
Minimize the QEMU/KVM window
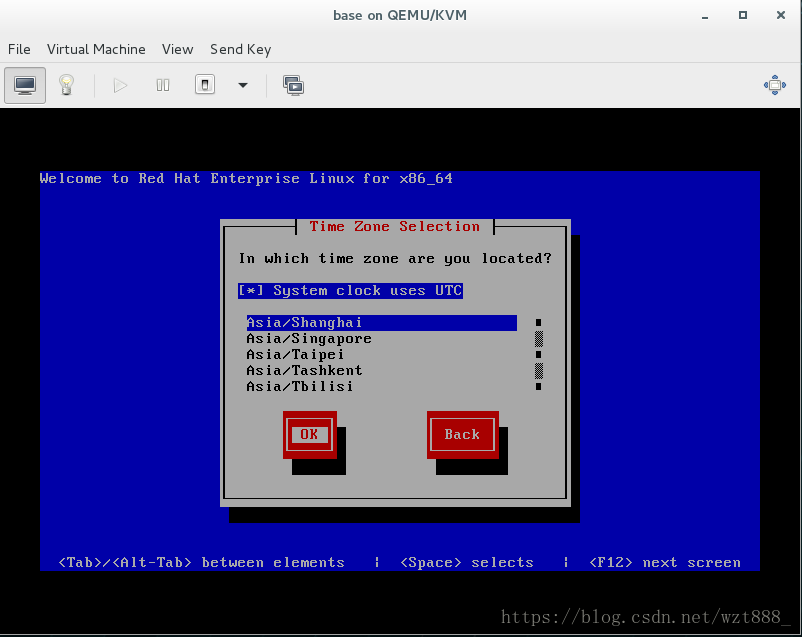(705, 16)
